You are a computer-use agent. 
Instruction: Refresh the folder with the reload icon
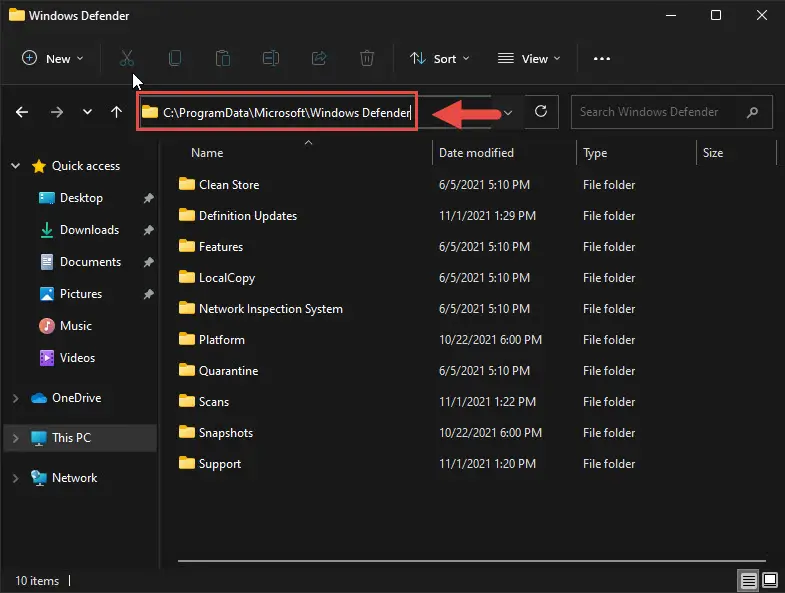[x=541, y=112]
